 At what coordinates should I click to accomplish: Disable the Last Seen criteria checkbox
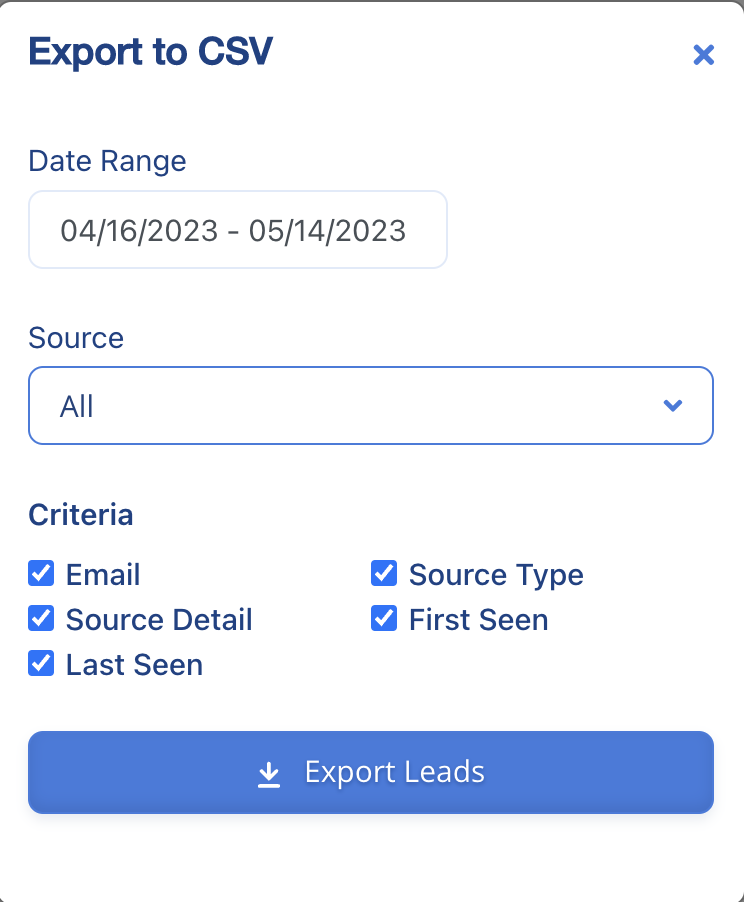[41, 663]
